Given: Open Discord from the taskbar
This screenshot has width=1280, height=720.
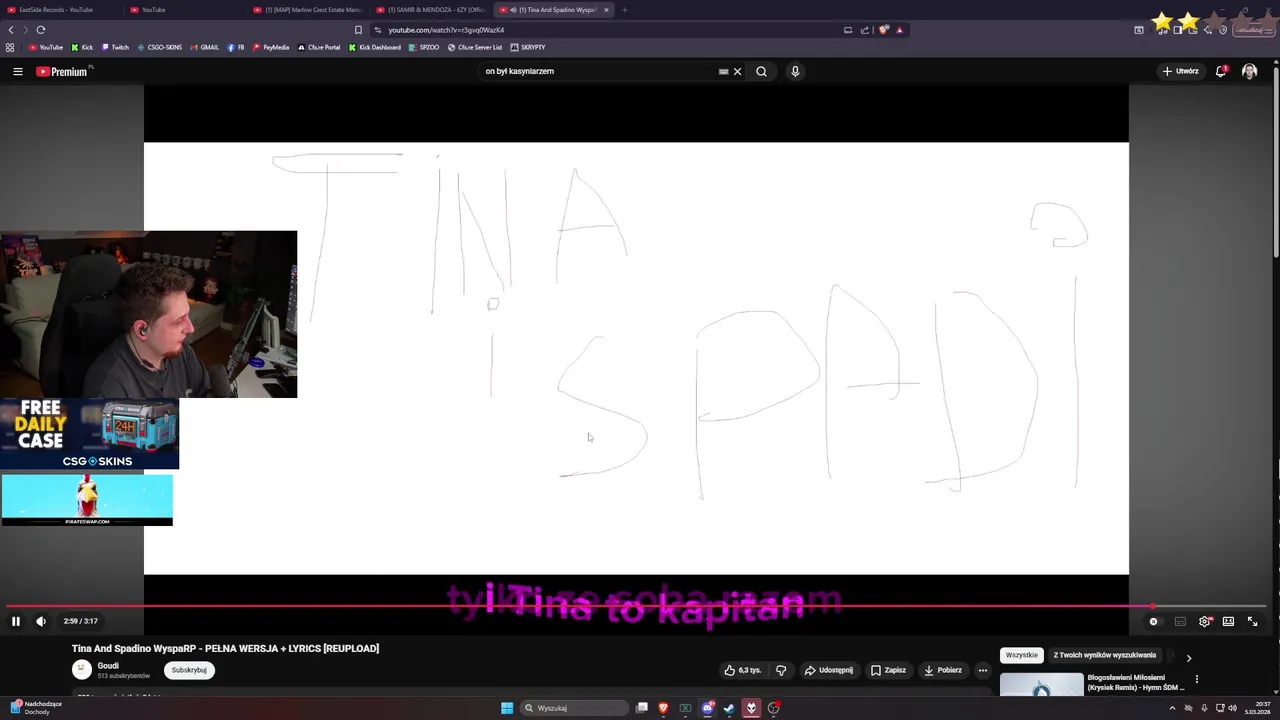Looking at the screenshot, I should click(707, 708).
